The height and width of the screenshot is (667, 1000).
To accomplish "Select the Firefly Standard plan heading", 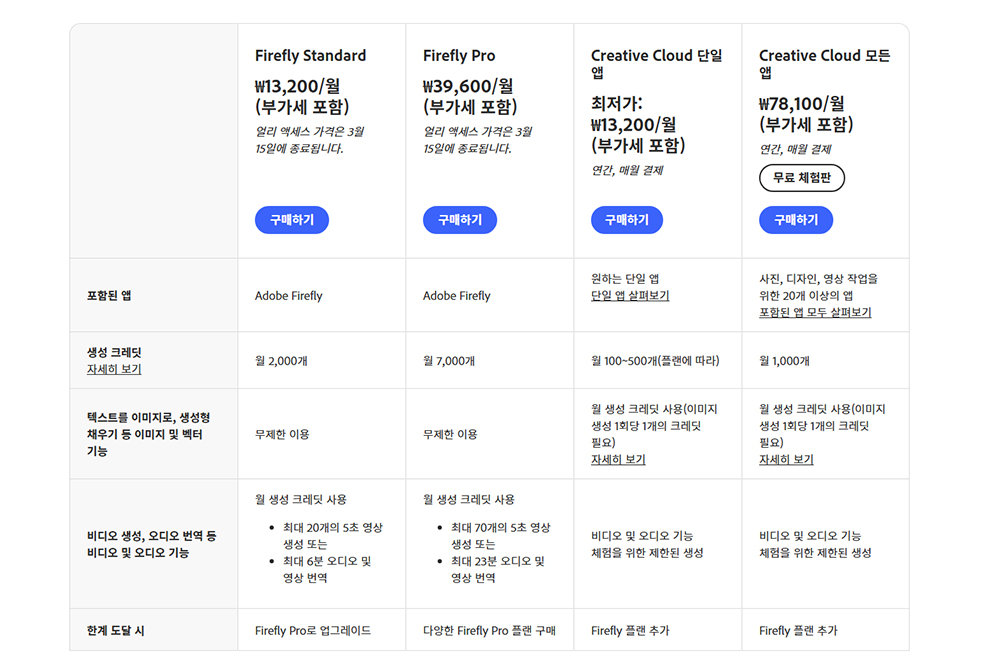I will (x=310, y=56).
